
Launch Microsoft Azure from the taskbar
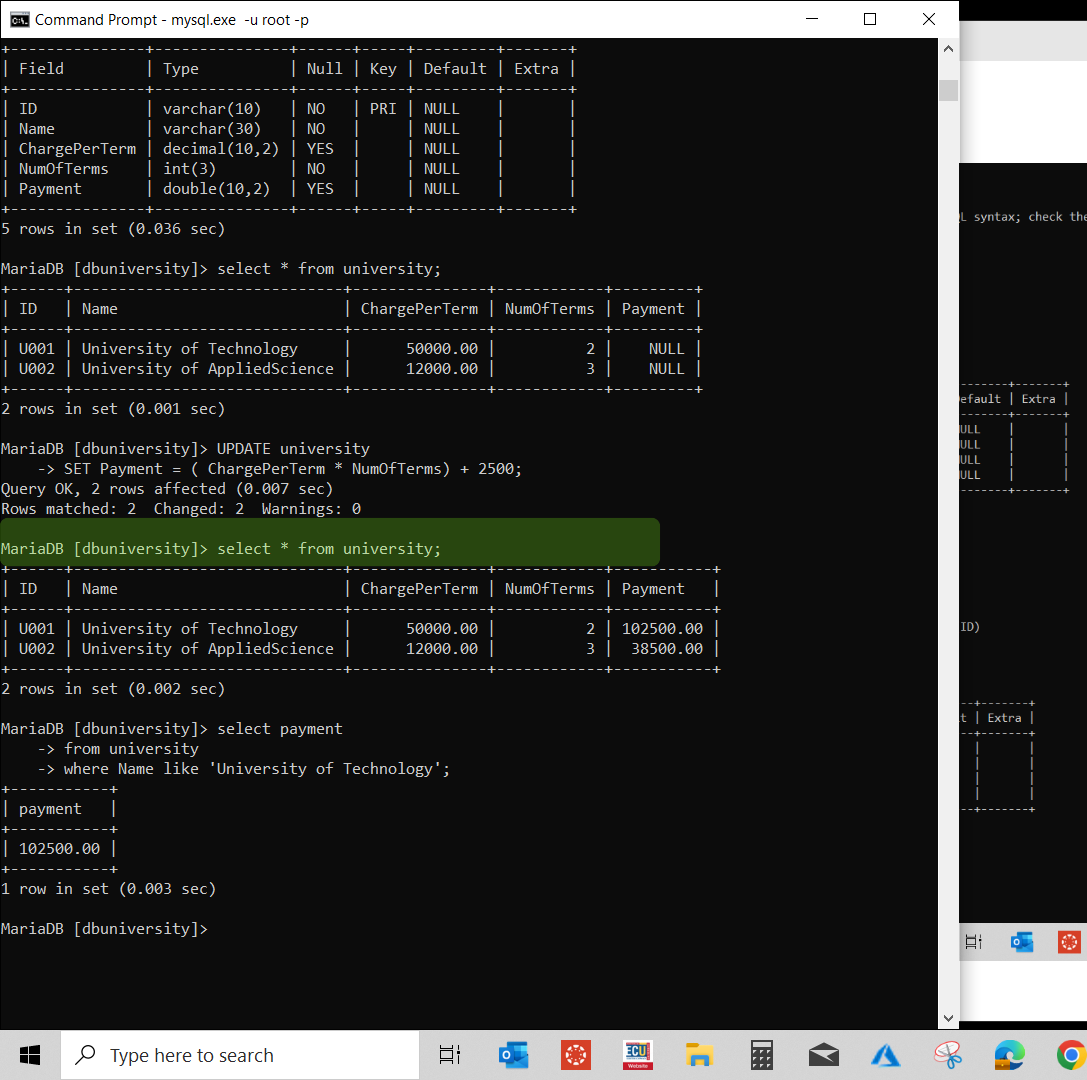[x=885, y=1054]
